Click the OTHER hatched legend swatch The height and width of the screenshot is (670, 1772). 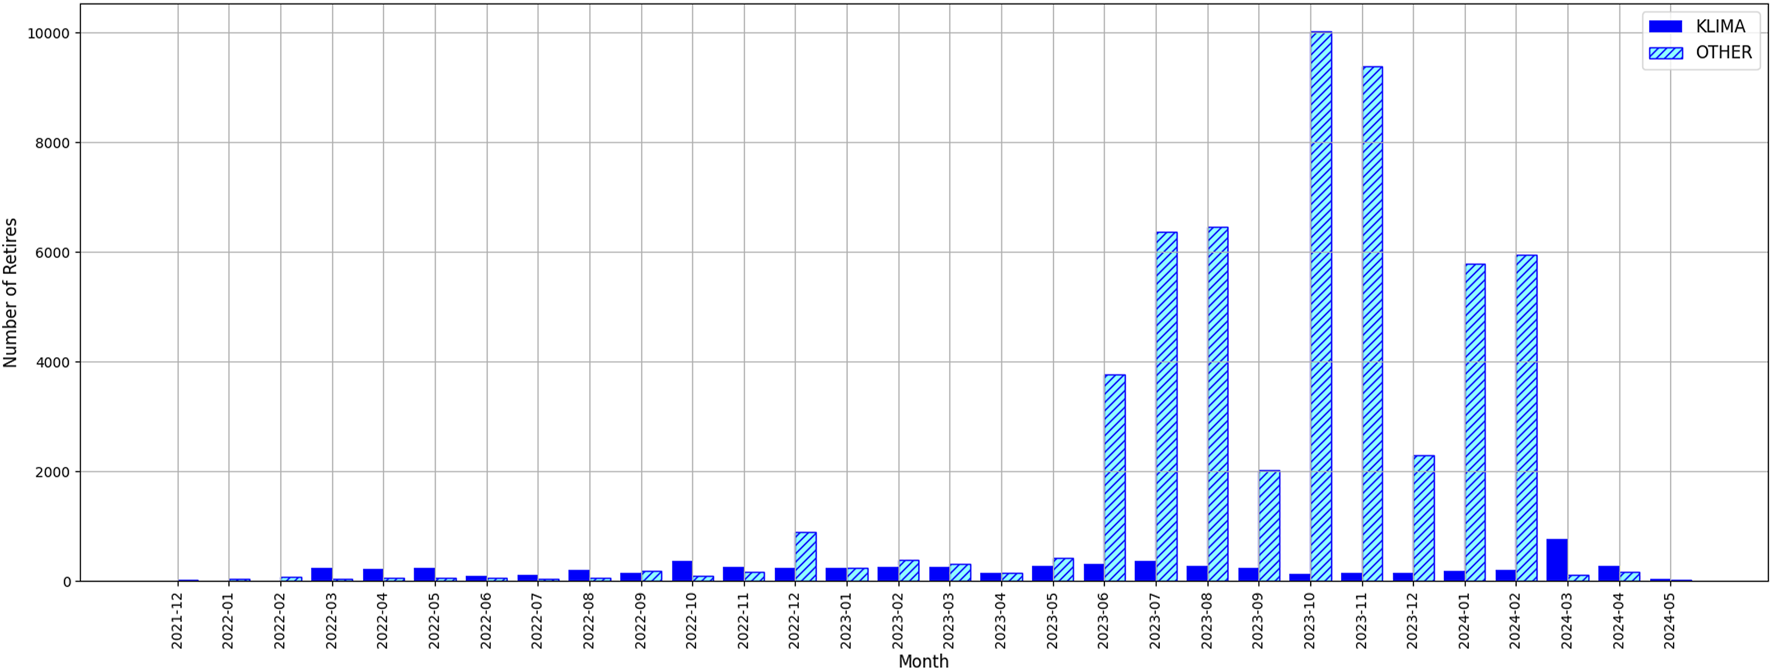(1667, 53)
